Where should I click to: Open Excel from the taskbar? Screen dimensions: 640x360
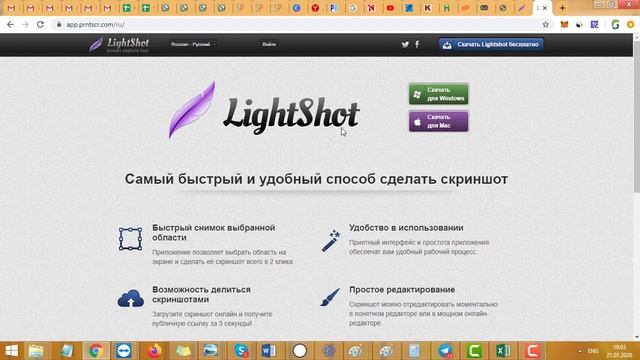503,351
